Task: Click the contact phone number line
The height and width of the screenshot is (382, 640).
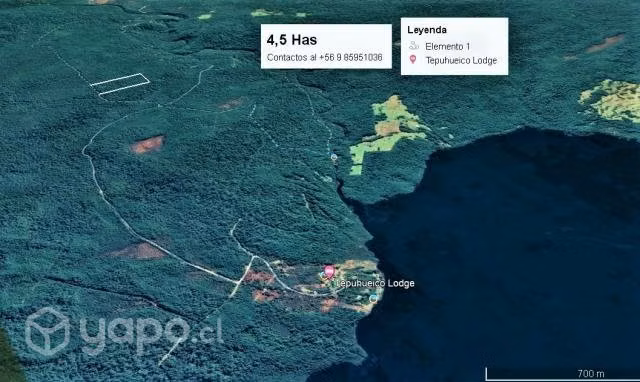Action: click(324, 58)
